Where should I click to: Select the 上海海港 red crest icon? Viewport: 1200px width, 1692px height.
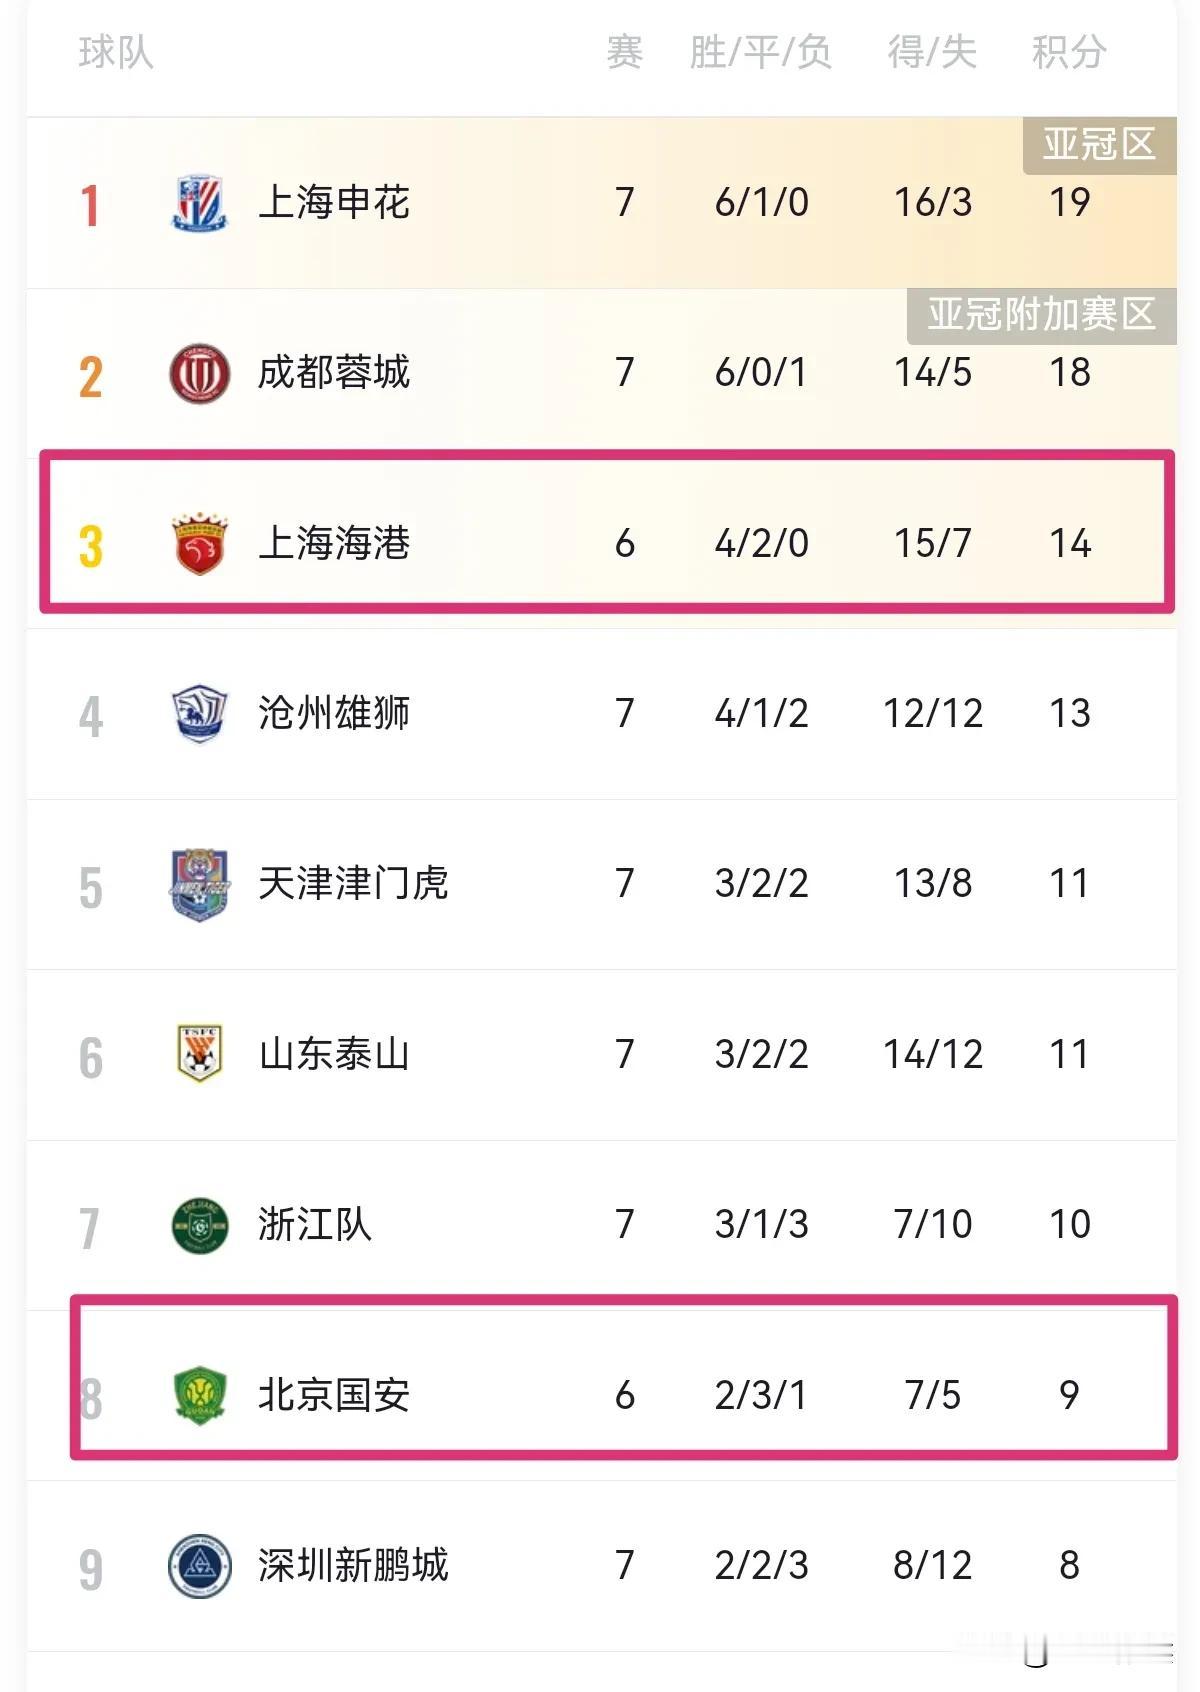200,544
